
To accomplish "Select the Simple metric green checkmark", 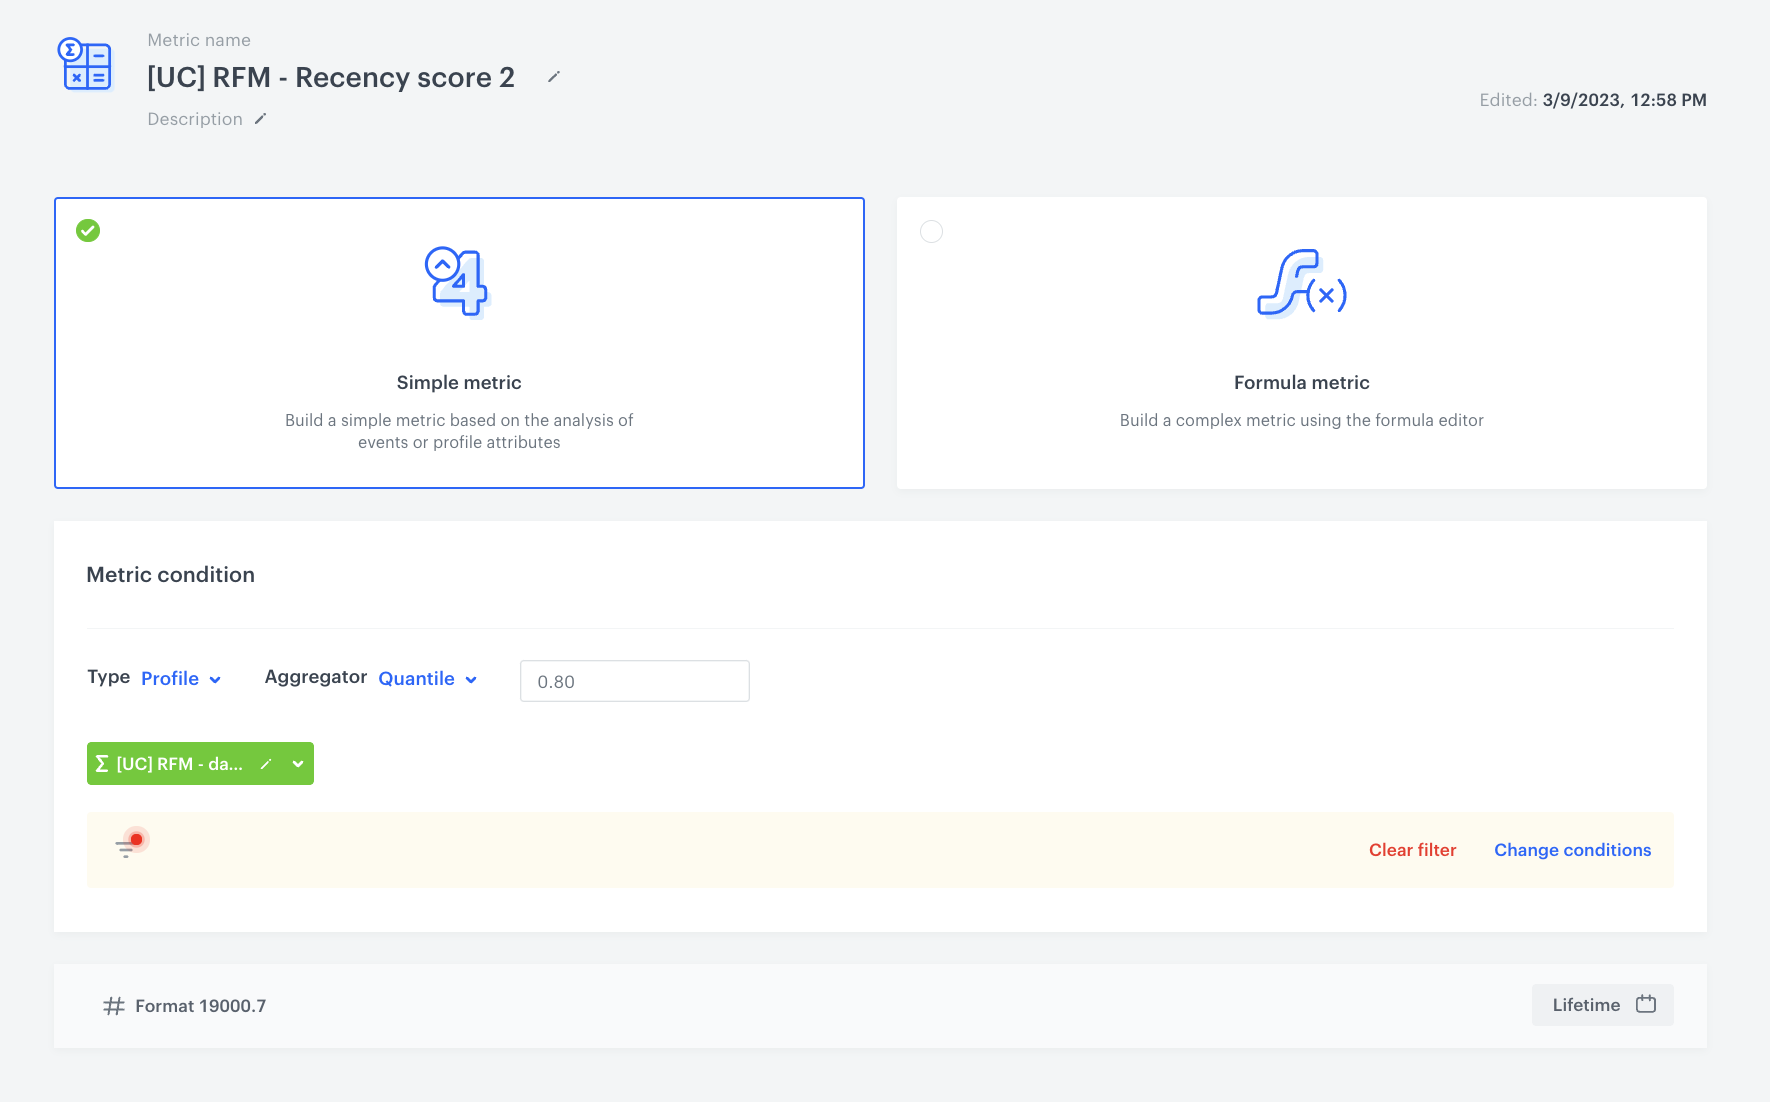I will pyautogui.click(x=88, y=231).
